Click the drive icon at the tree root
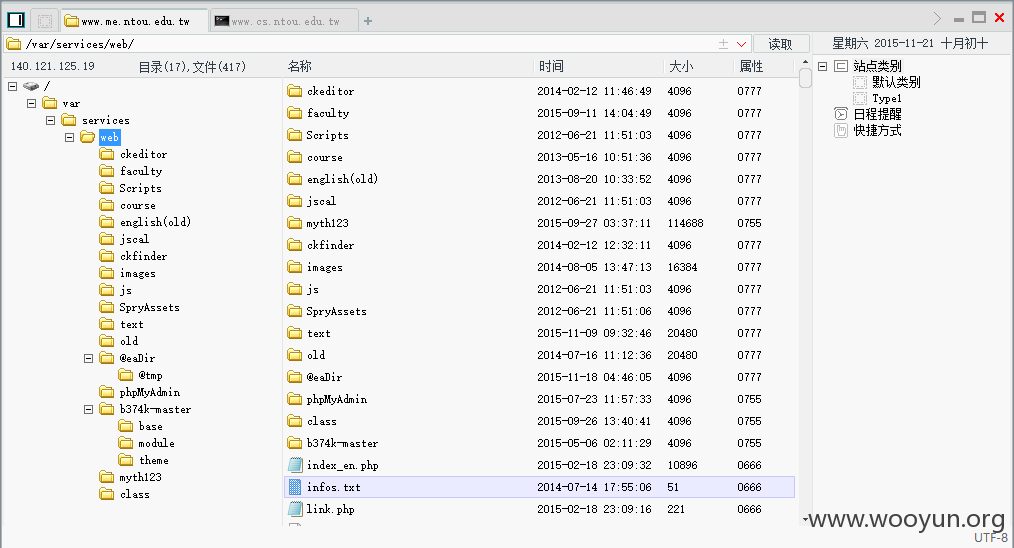The height and width of the screenshot is (548, 1014). click(31, 86)
